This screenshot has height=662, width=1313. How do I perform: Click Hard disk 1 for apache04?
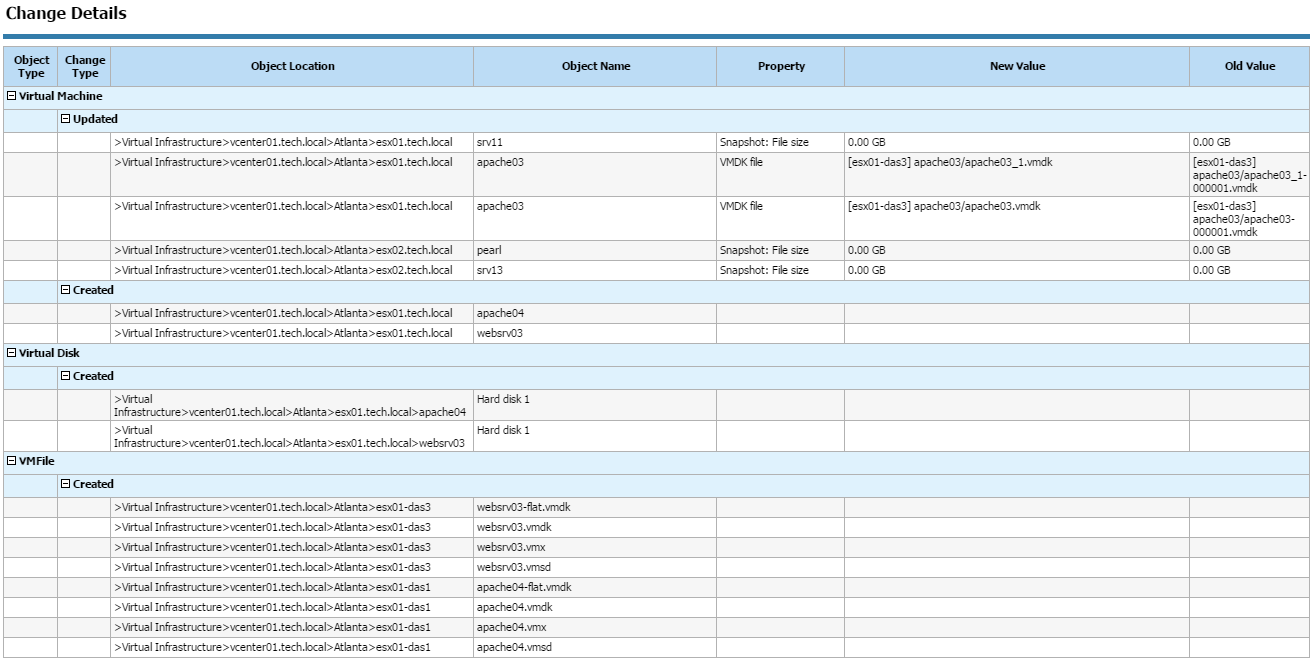[x=595, y=406]
